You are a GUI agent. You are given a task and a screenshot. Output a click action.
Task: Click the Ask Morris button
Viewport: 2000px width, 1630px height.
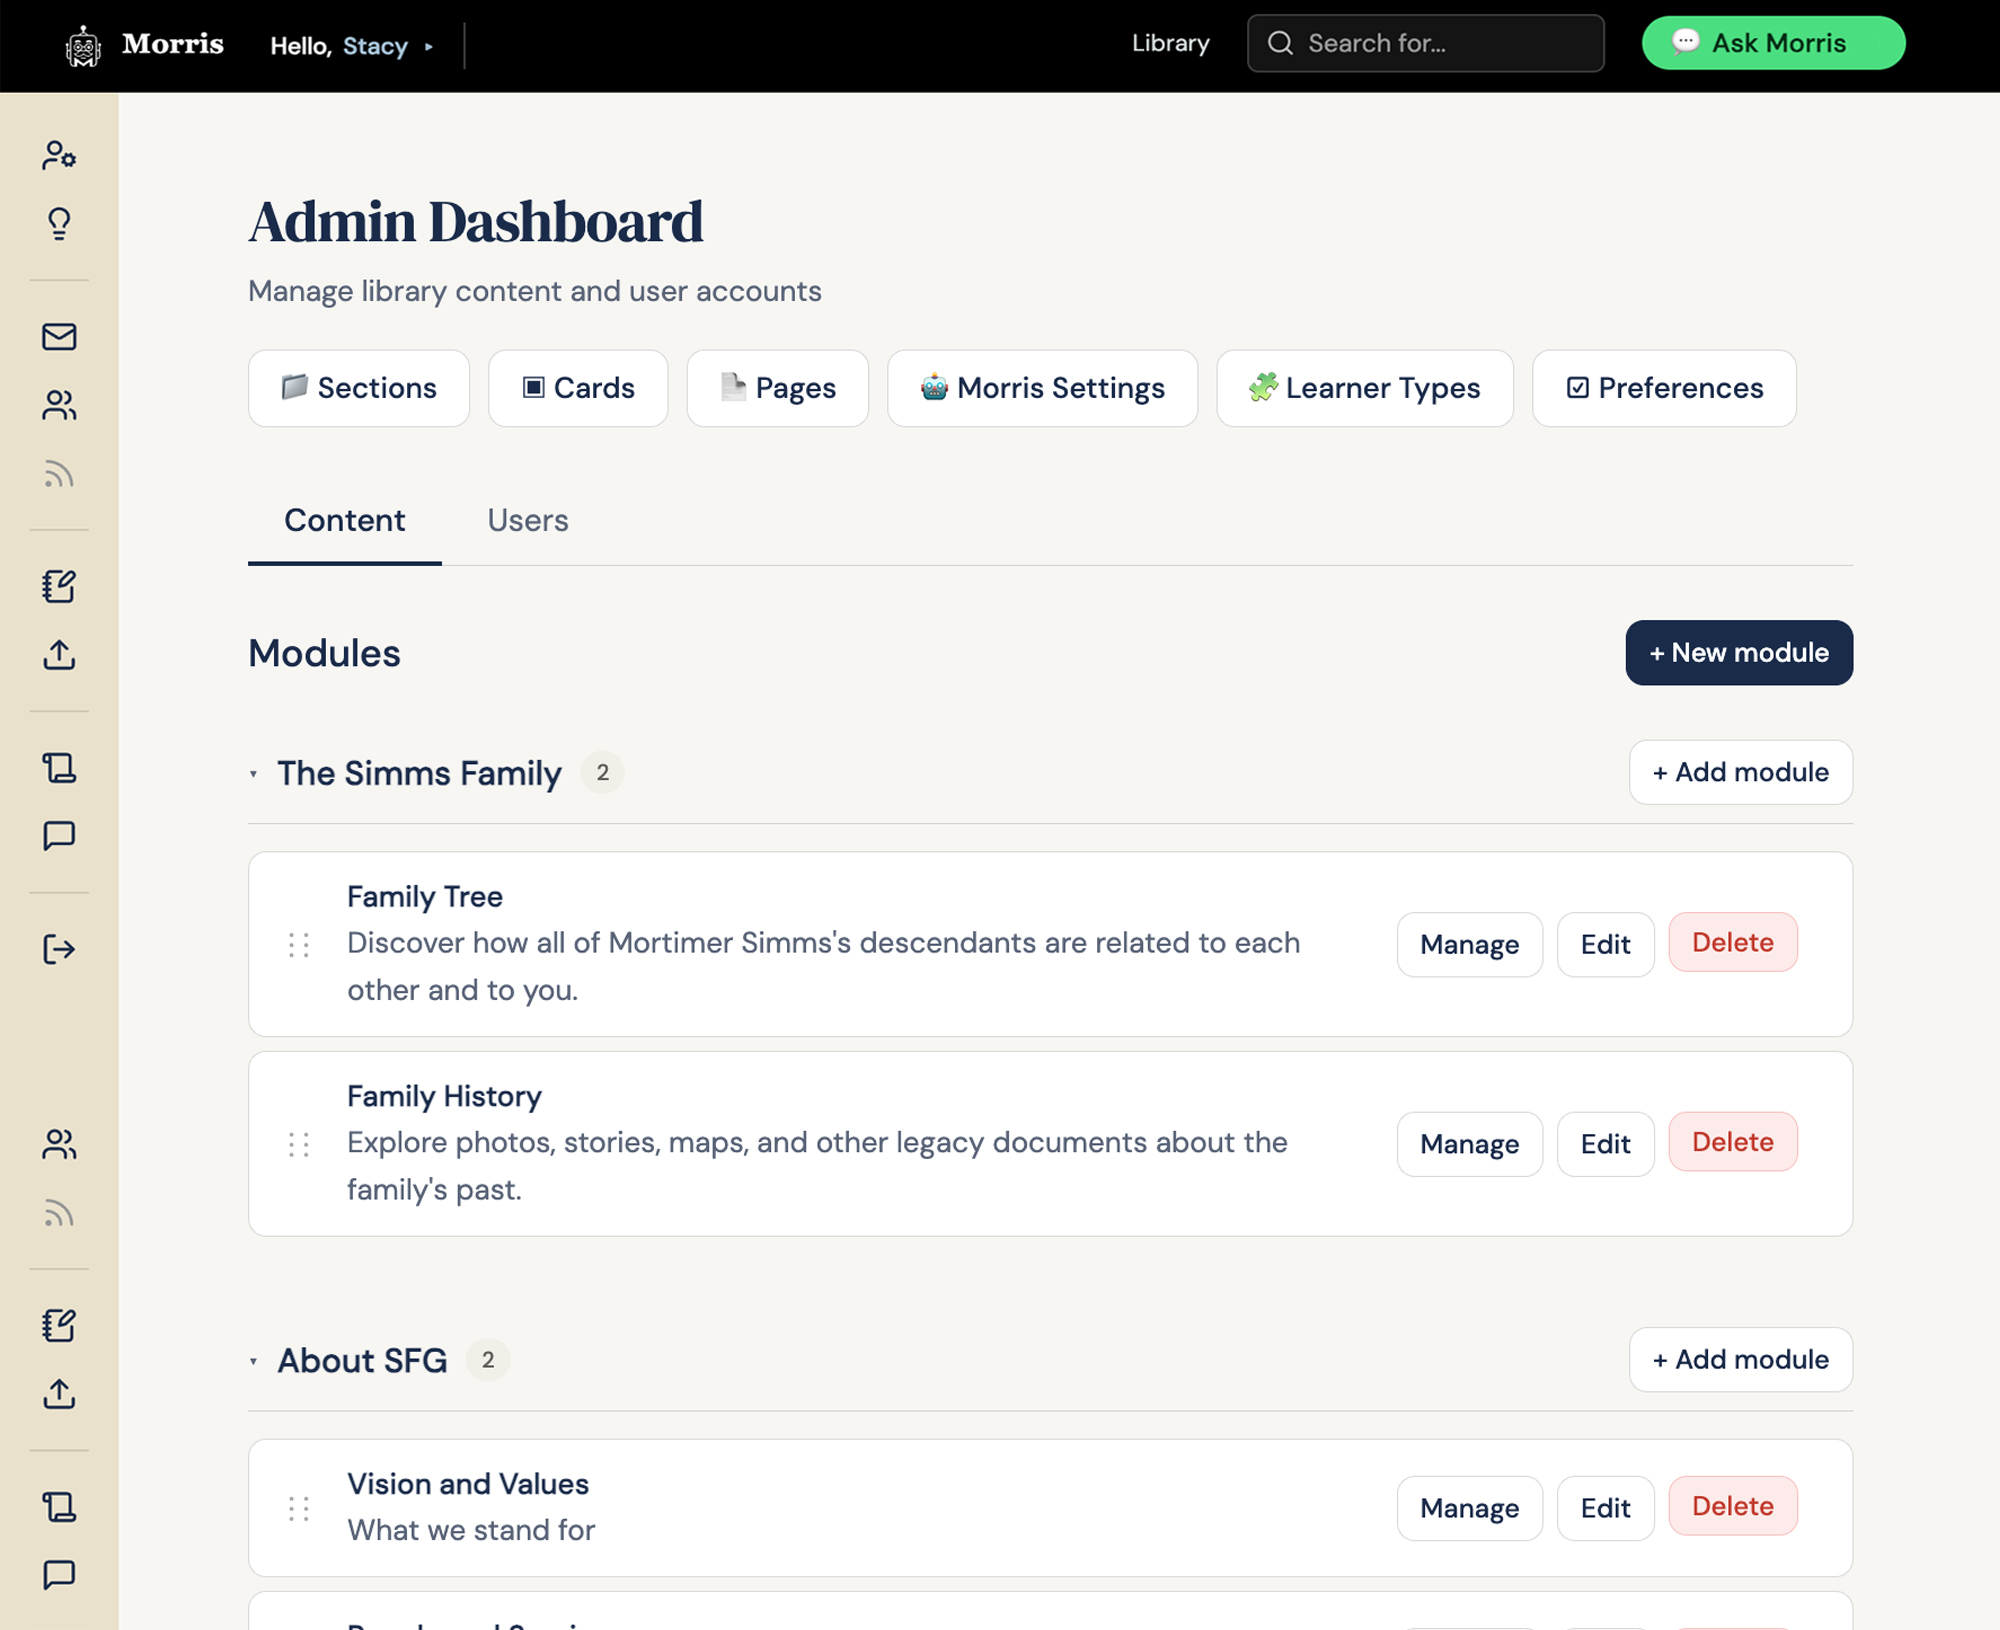click(1773, 43)
